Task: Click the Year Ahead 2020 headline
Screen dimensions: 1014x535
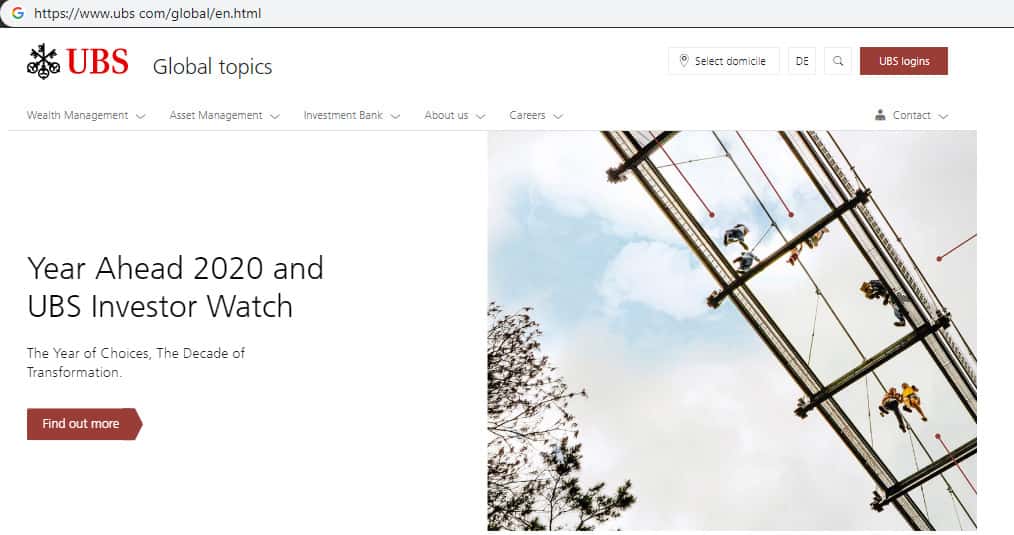Action: pos(175,287)
